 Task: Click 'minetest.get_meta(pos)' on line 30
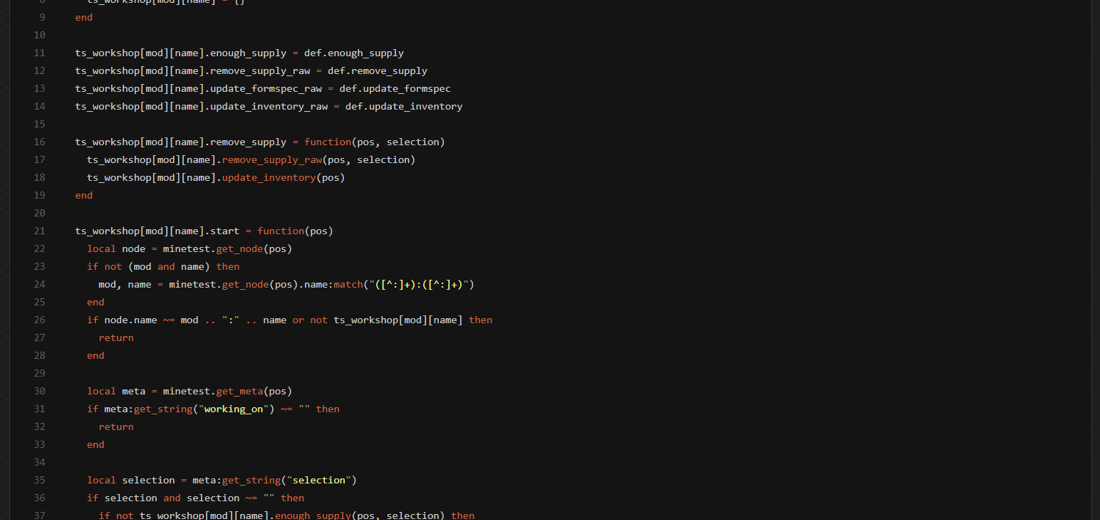tap(227, 391)
